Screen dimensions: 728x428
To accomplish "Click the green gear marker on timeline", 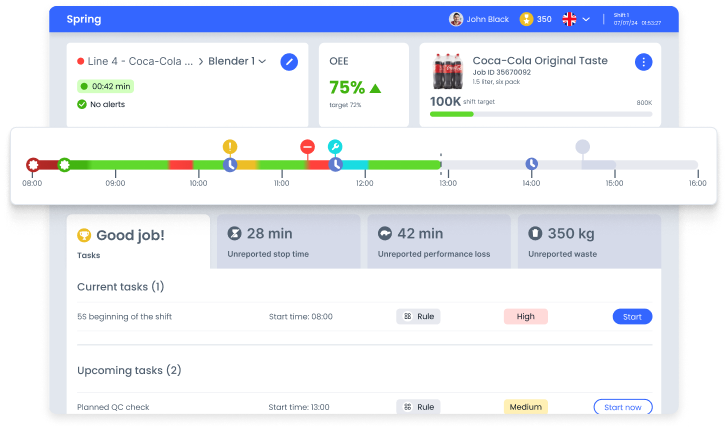I will [x=65, y=164].
